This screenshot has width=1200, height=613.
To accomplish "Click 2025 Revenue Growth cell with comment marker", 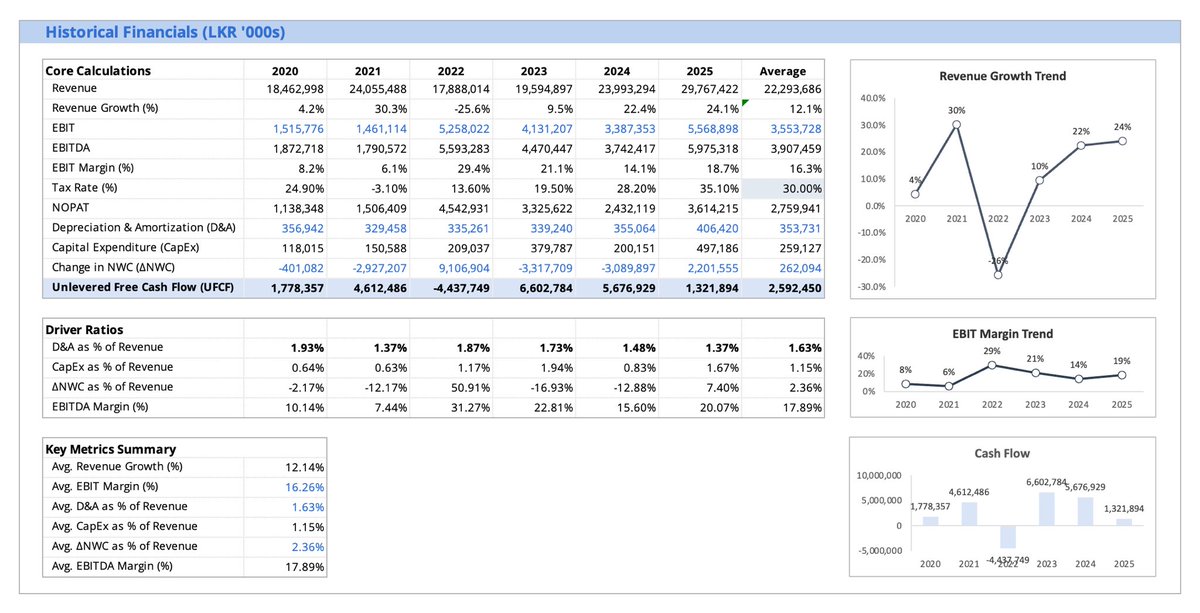I will pyautogui.click(x=721, y=109).
